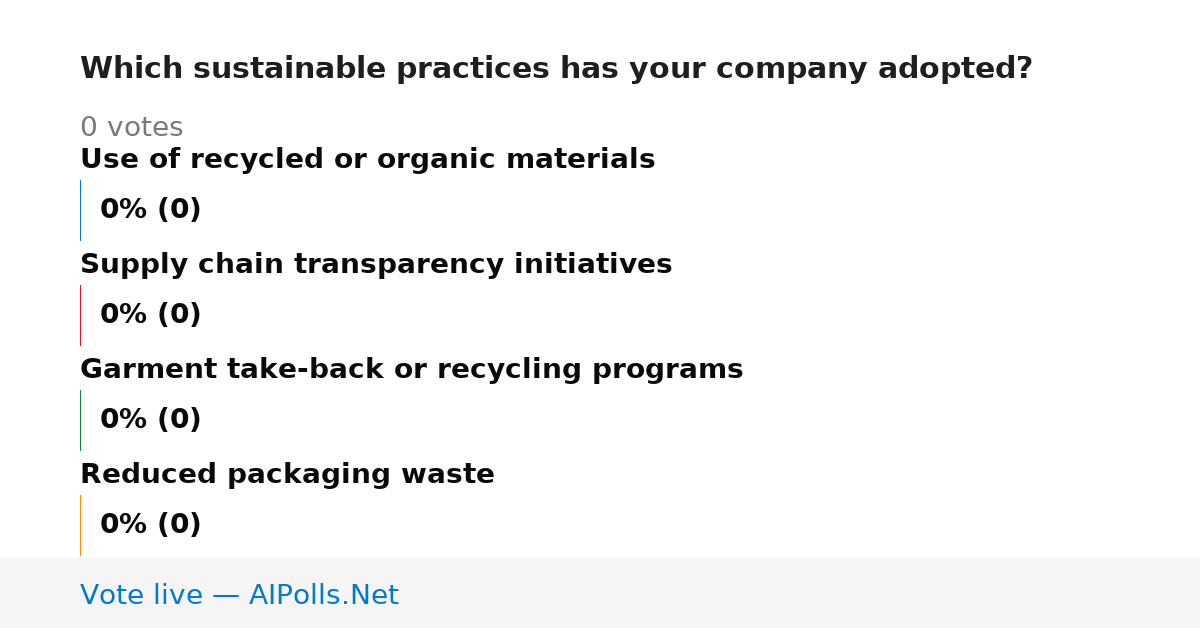Click the green bar for garment take-back

(80, 420)
